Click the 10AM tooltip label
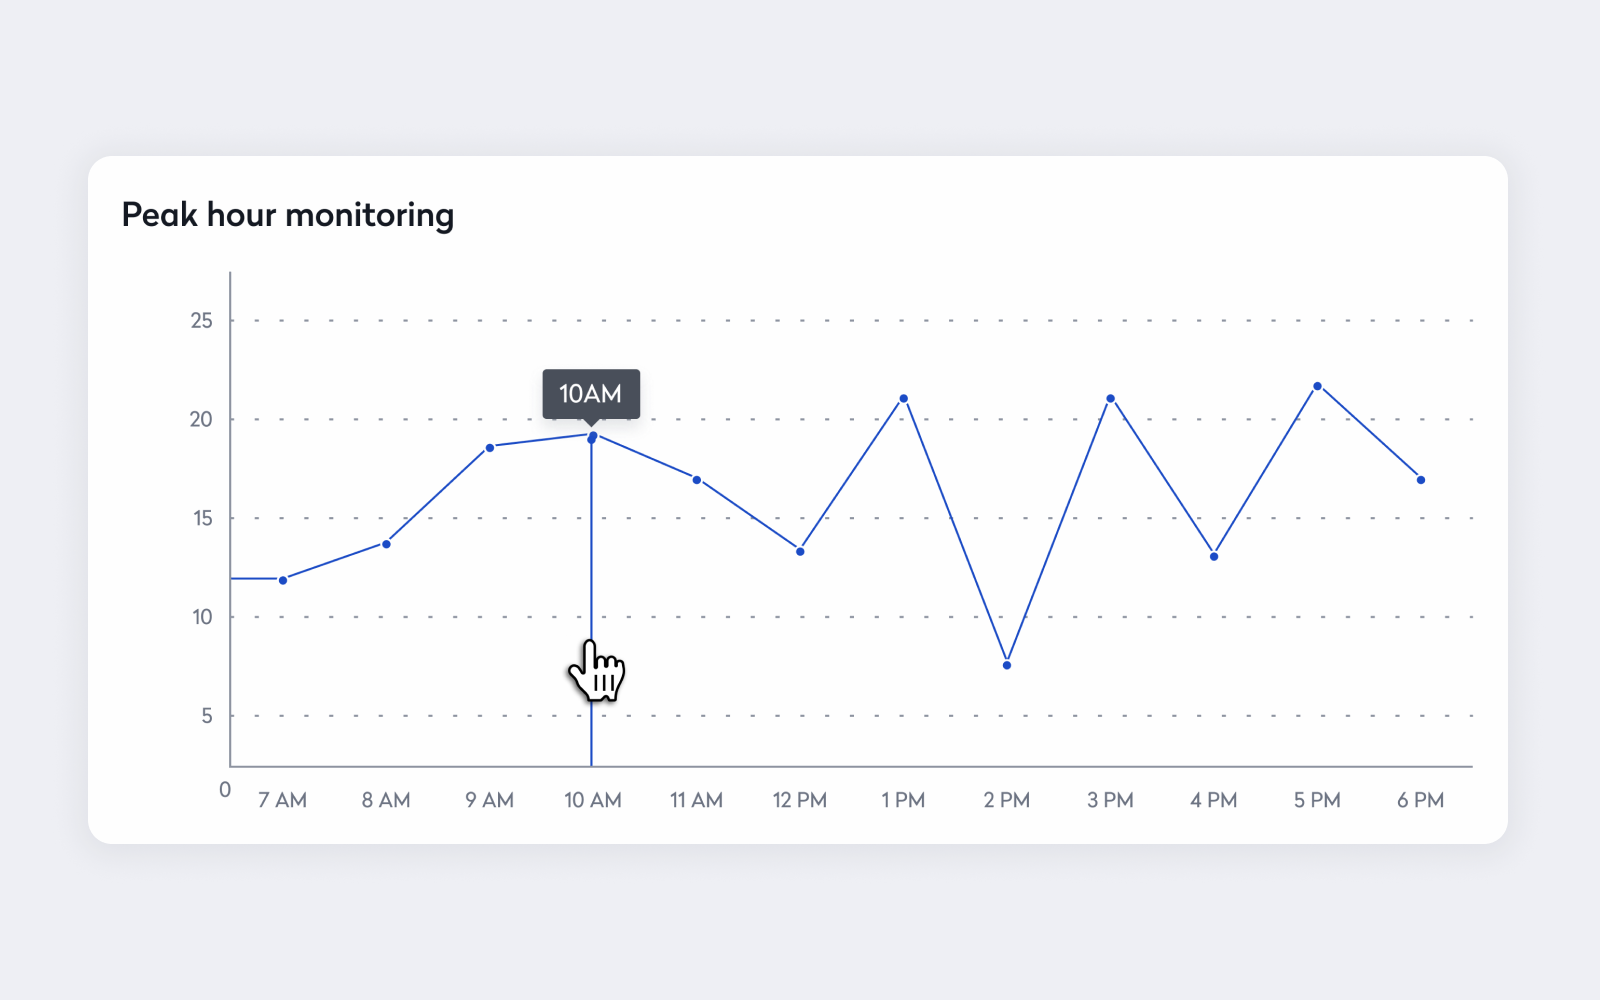 pos(591,394)
